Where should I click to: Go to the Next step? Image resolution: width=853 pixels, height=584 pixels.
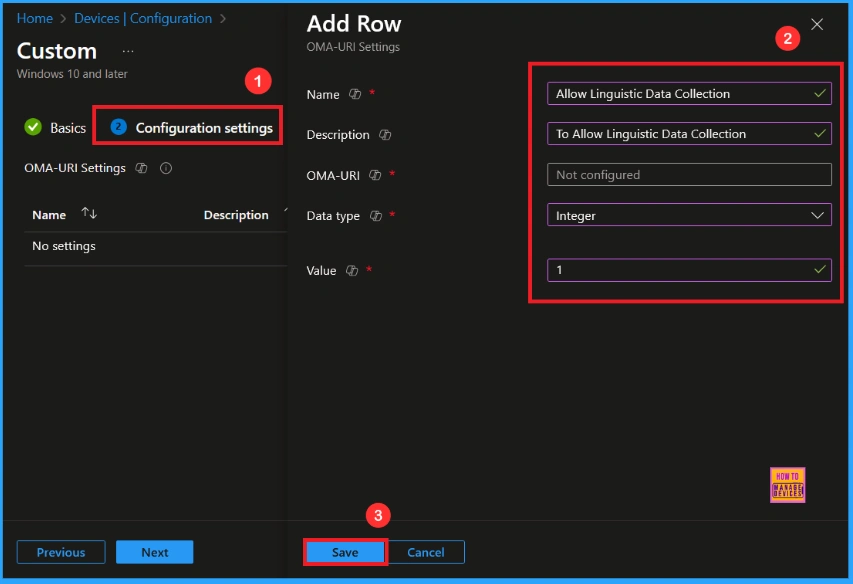click(154, 552)
